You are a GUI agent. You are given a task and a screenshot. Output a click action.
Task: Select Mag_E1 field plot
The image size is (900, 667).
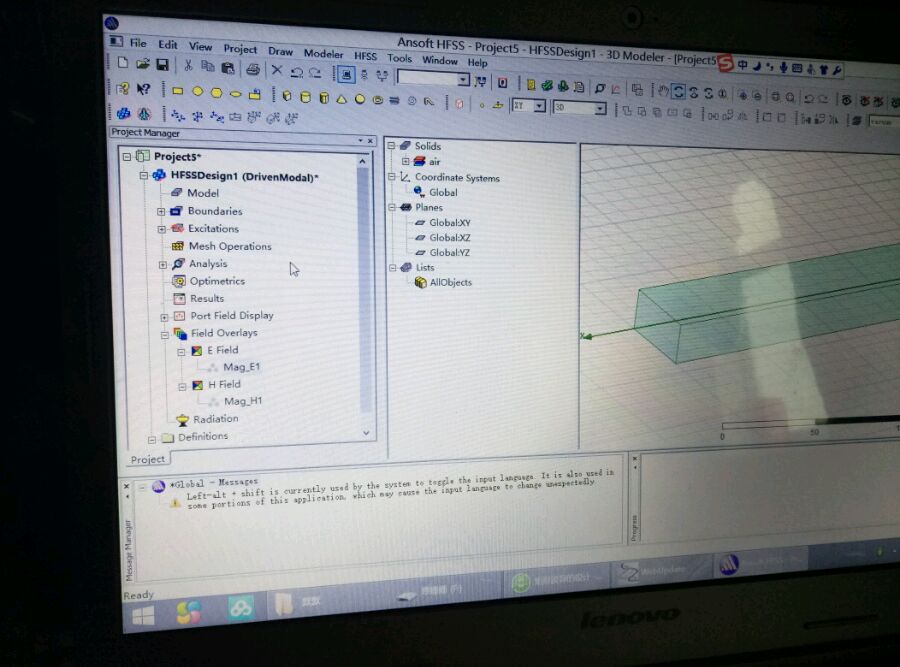[x=242, y=367]
